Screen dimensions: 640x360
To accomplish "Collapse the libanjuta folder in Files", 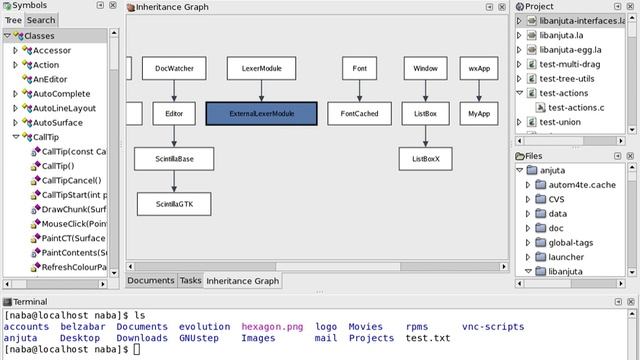I will pos(528,271).
